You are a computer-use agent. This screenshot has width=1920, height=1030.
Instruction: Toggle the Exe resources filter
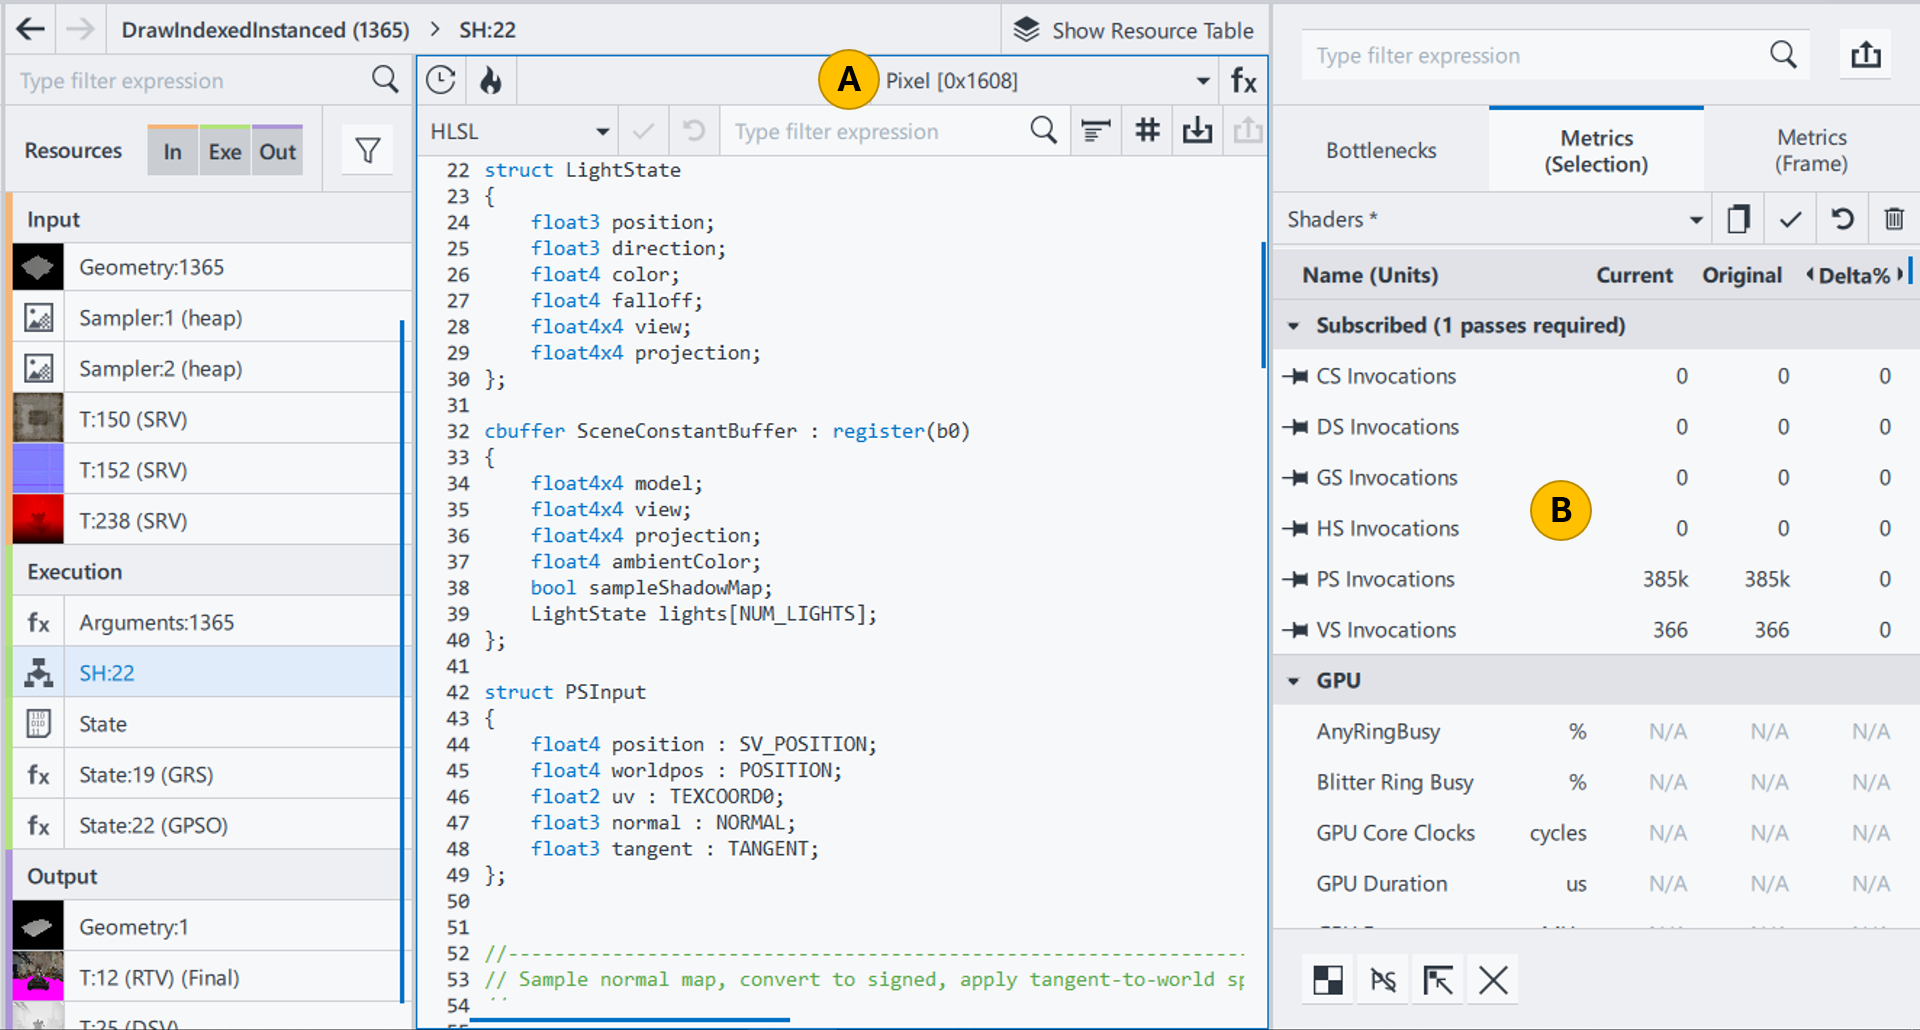pyautogui.click(x=225, y=152)
